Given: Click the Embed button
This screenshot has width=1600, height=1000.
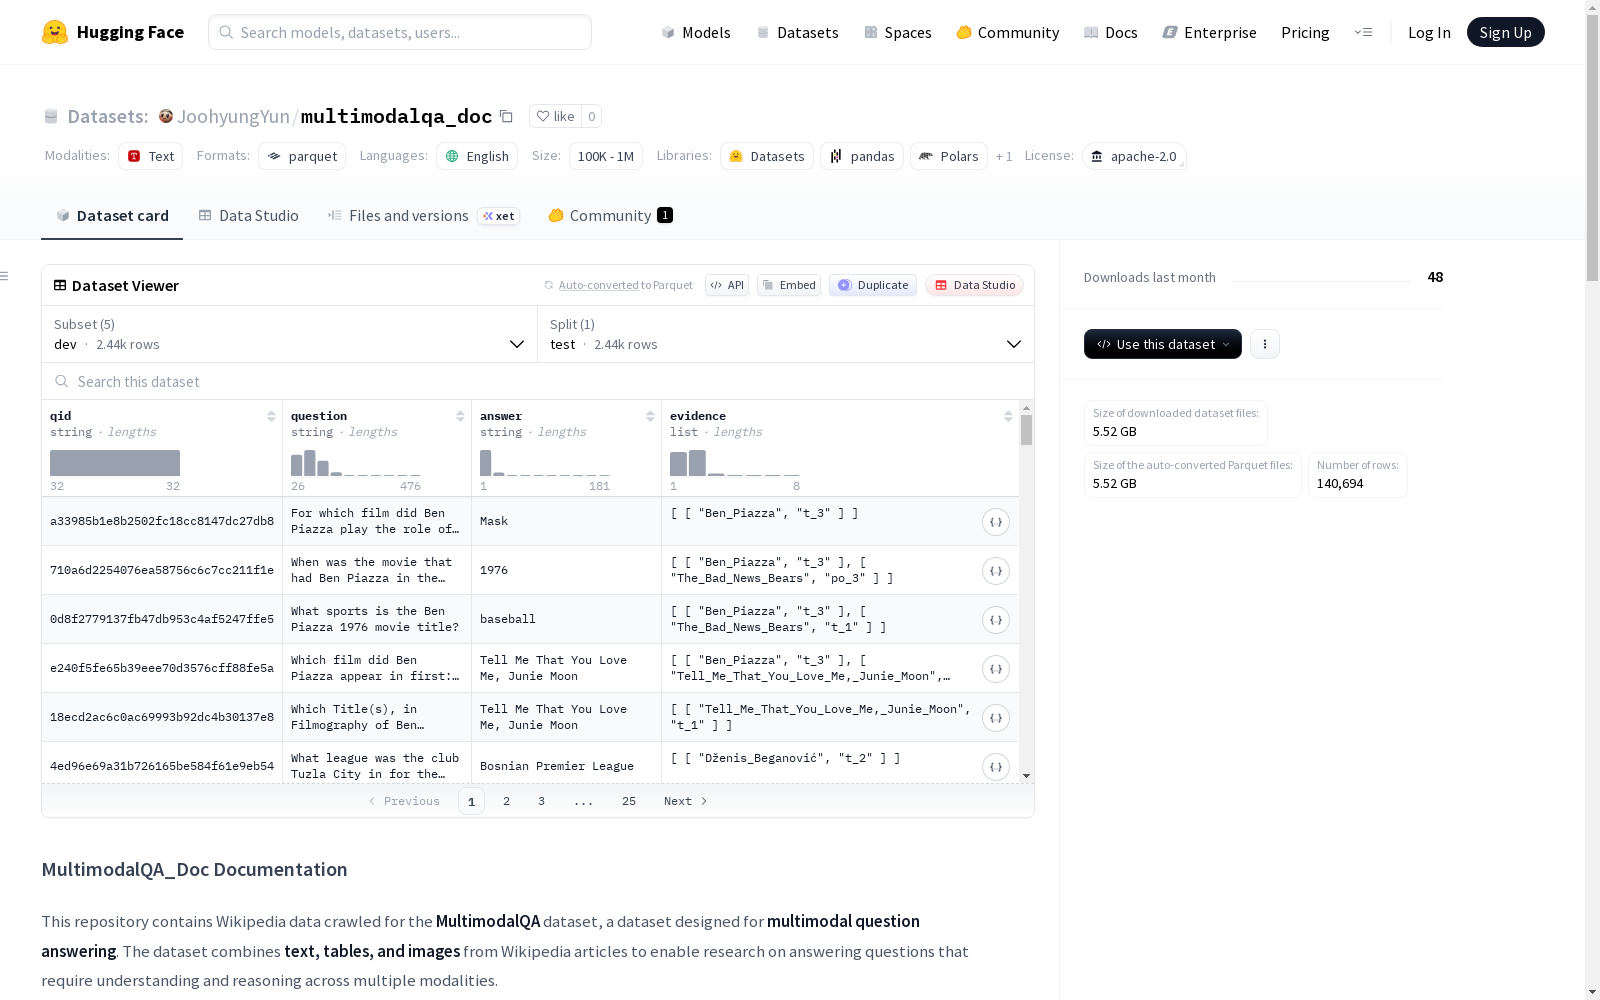Looking at the screenshot, I should 789,285.
